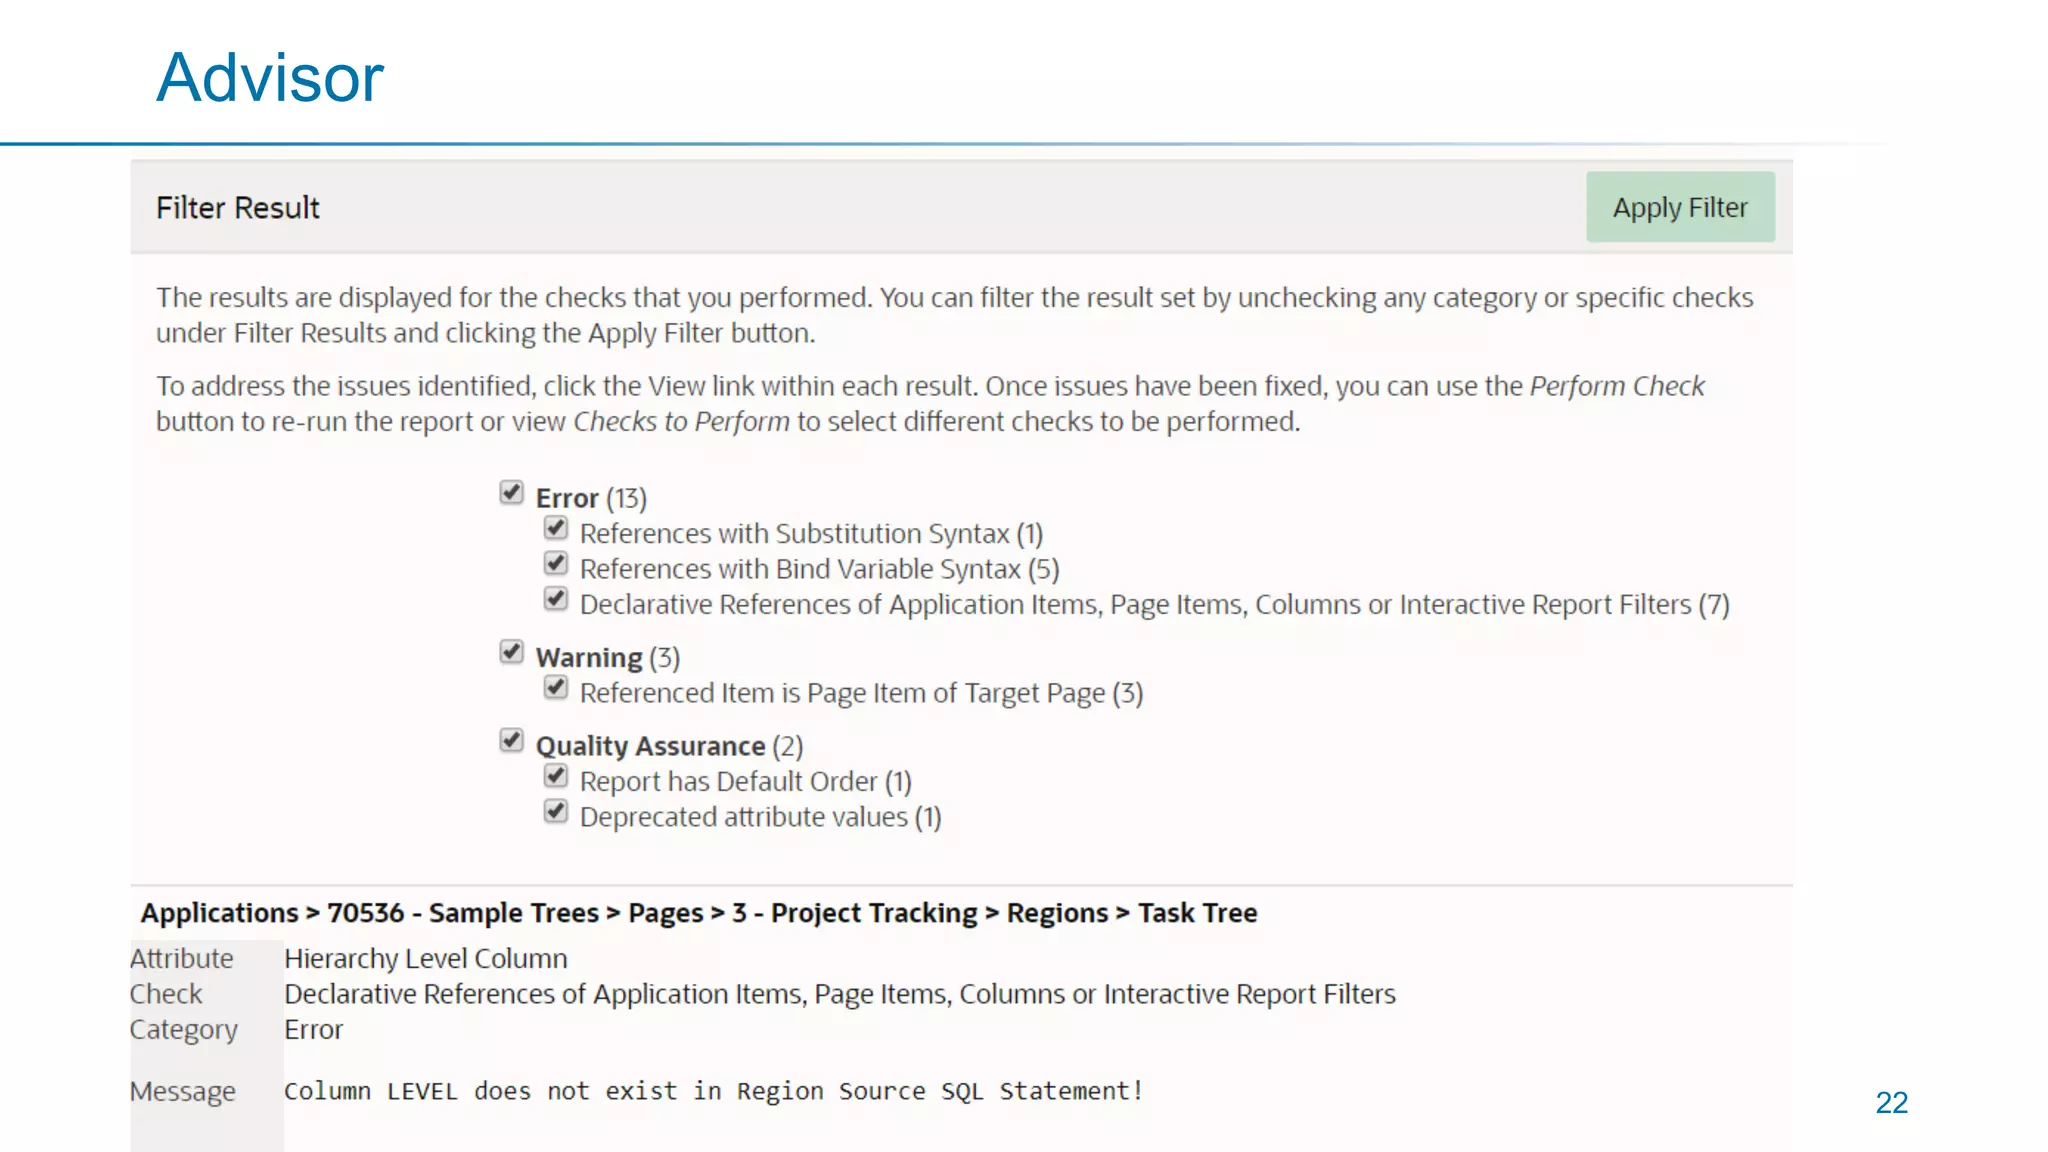Open 3 - Project Tracking breadcrumb
This screenshot has width=2048, height=1152.
click(x=854, y=913)
